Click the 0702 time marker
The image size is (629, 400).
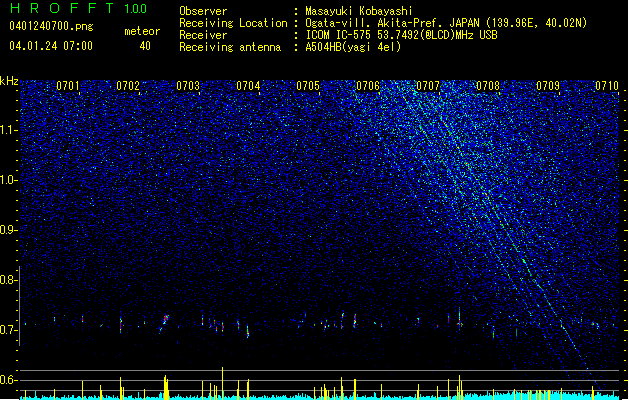pos(128,86)
